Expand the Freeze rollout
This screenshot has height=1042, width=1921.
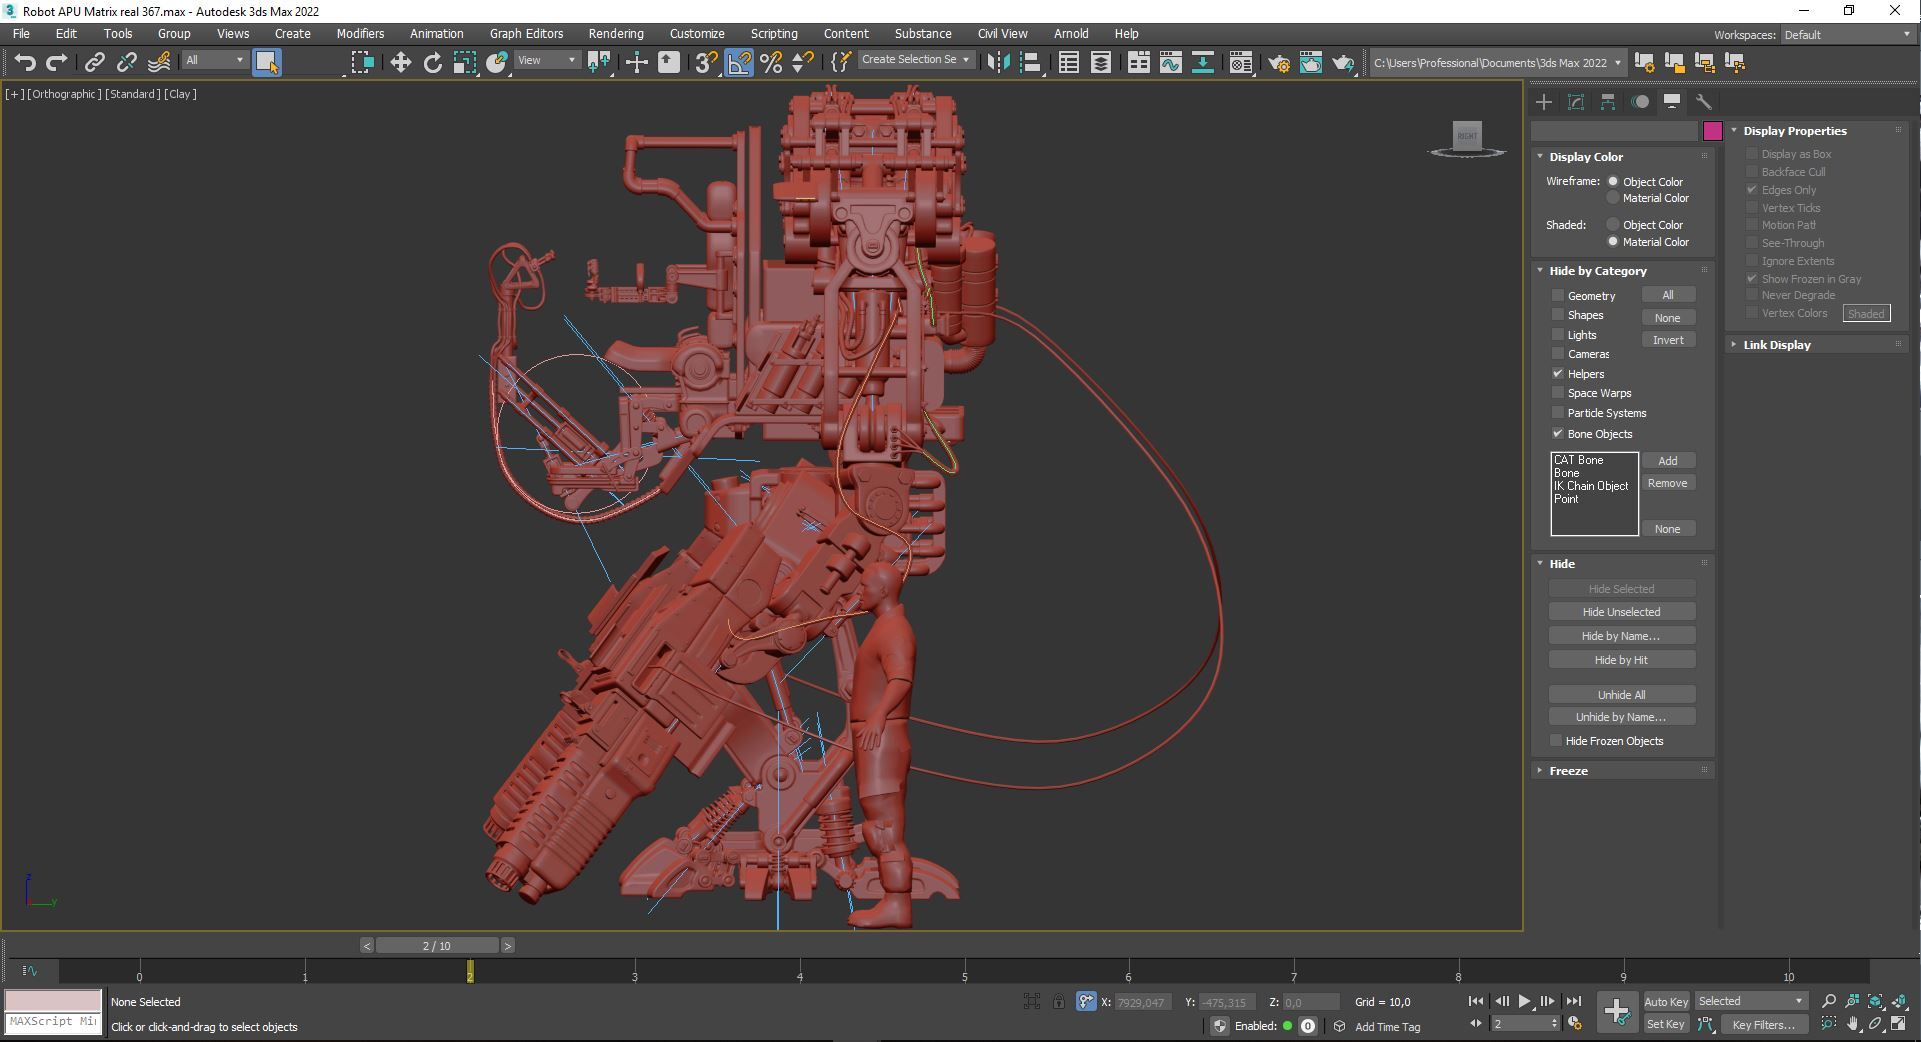1568,771
